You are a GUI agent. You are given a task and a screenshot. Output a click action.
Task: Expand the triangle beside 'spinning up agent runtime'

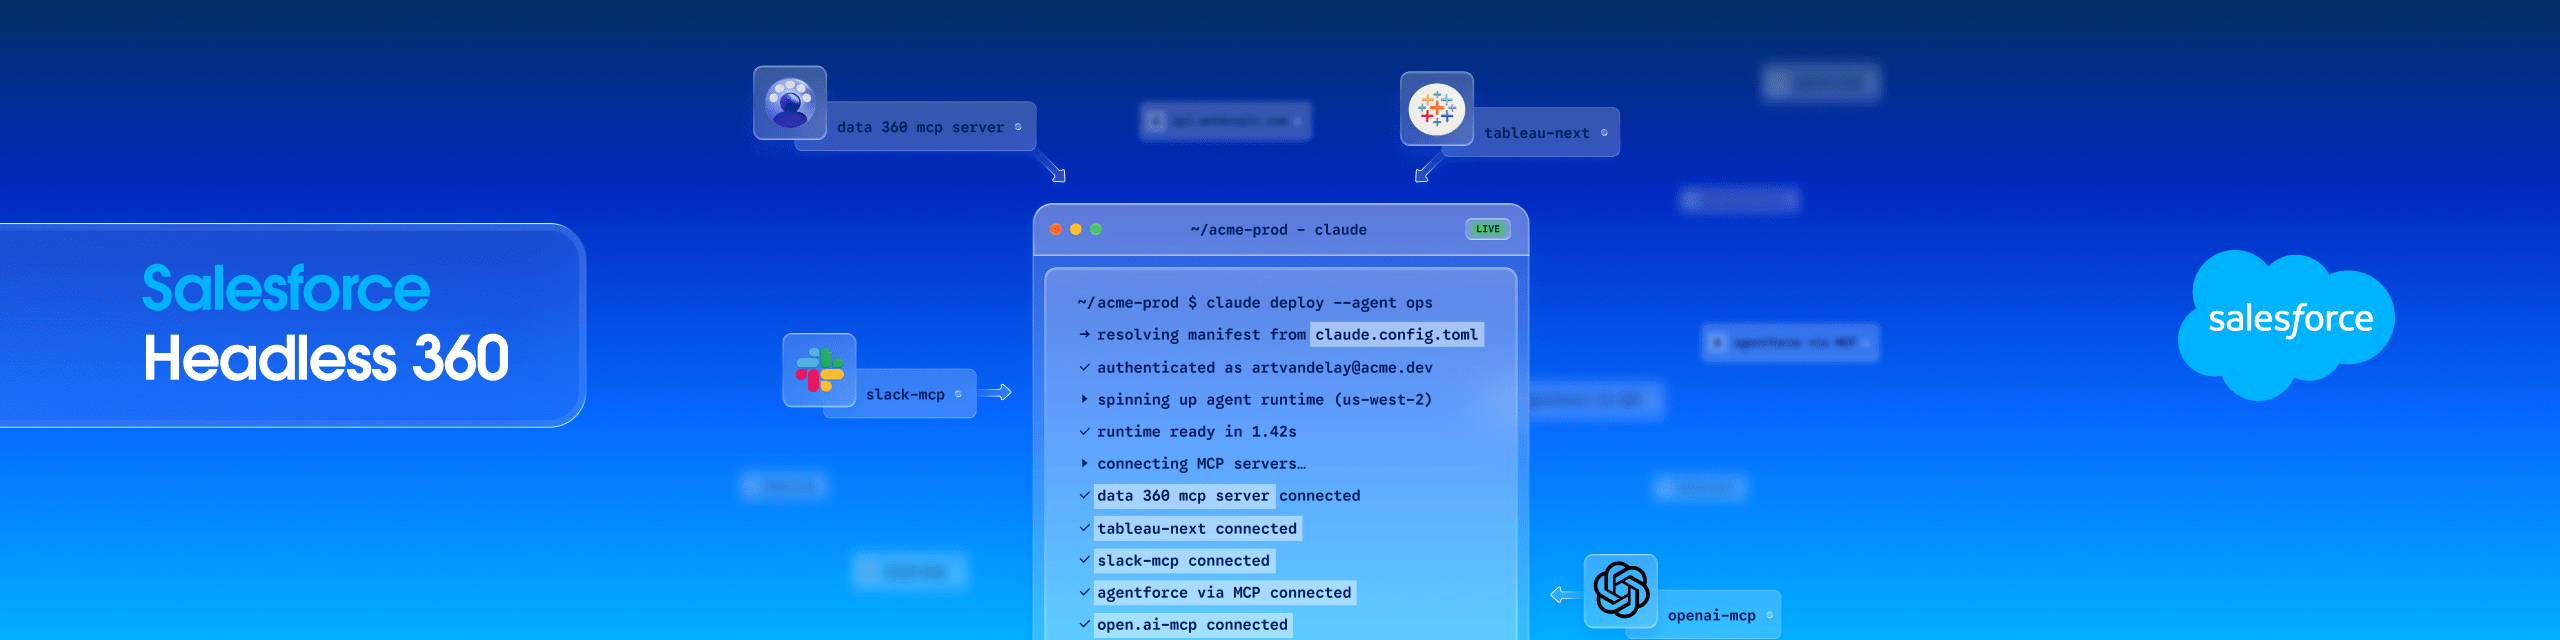(1084, 399)
